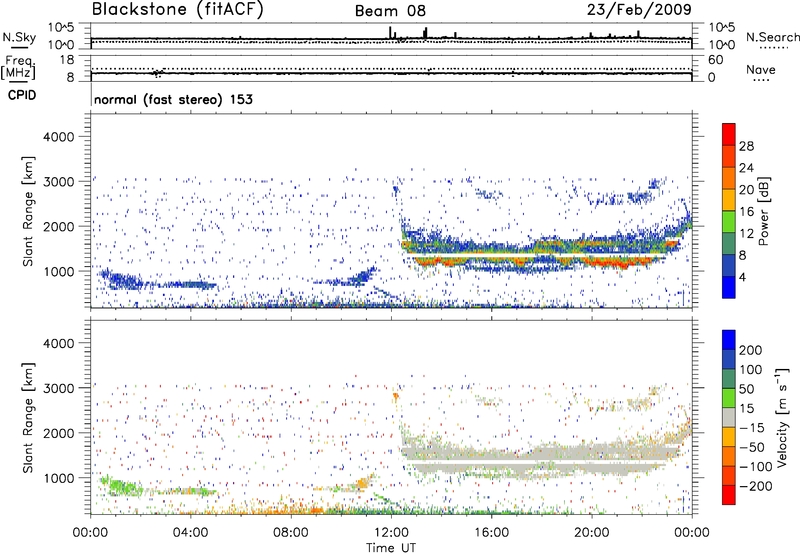Viewport: 800px width, 554px height.
Task: Click the "60" tick on the Nave axis
Action: tap(715, 60)
